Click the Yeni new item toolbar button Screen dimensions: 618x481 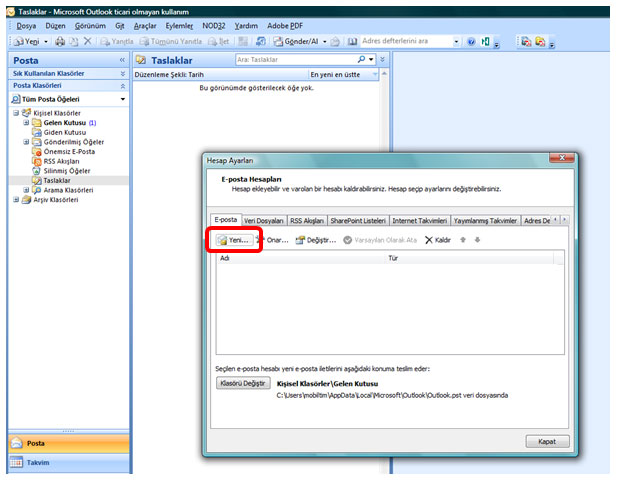click(26, 41)
